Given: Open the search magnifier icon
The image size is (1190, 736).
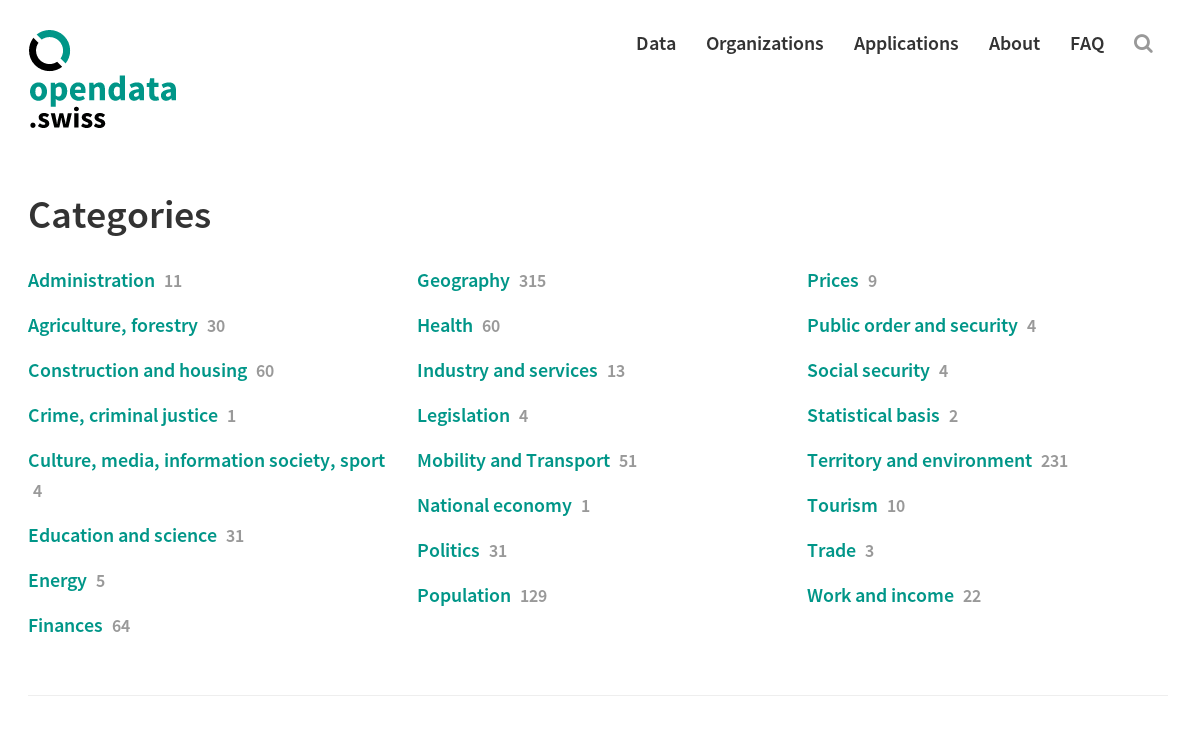Looking at the screenshot, I should tap(1143, 44).
